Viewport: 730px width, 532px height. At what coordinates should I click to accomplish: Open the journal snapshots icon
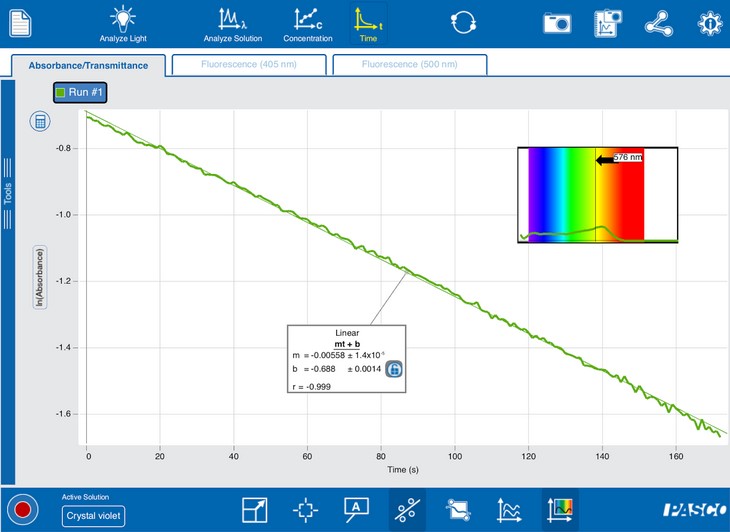click(608, 23)
